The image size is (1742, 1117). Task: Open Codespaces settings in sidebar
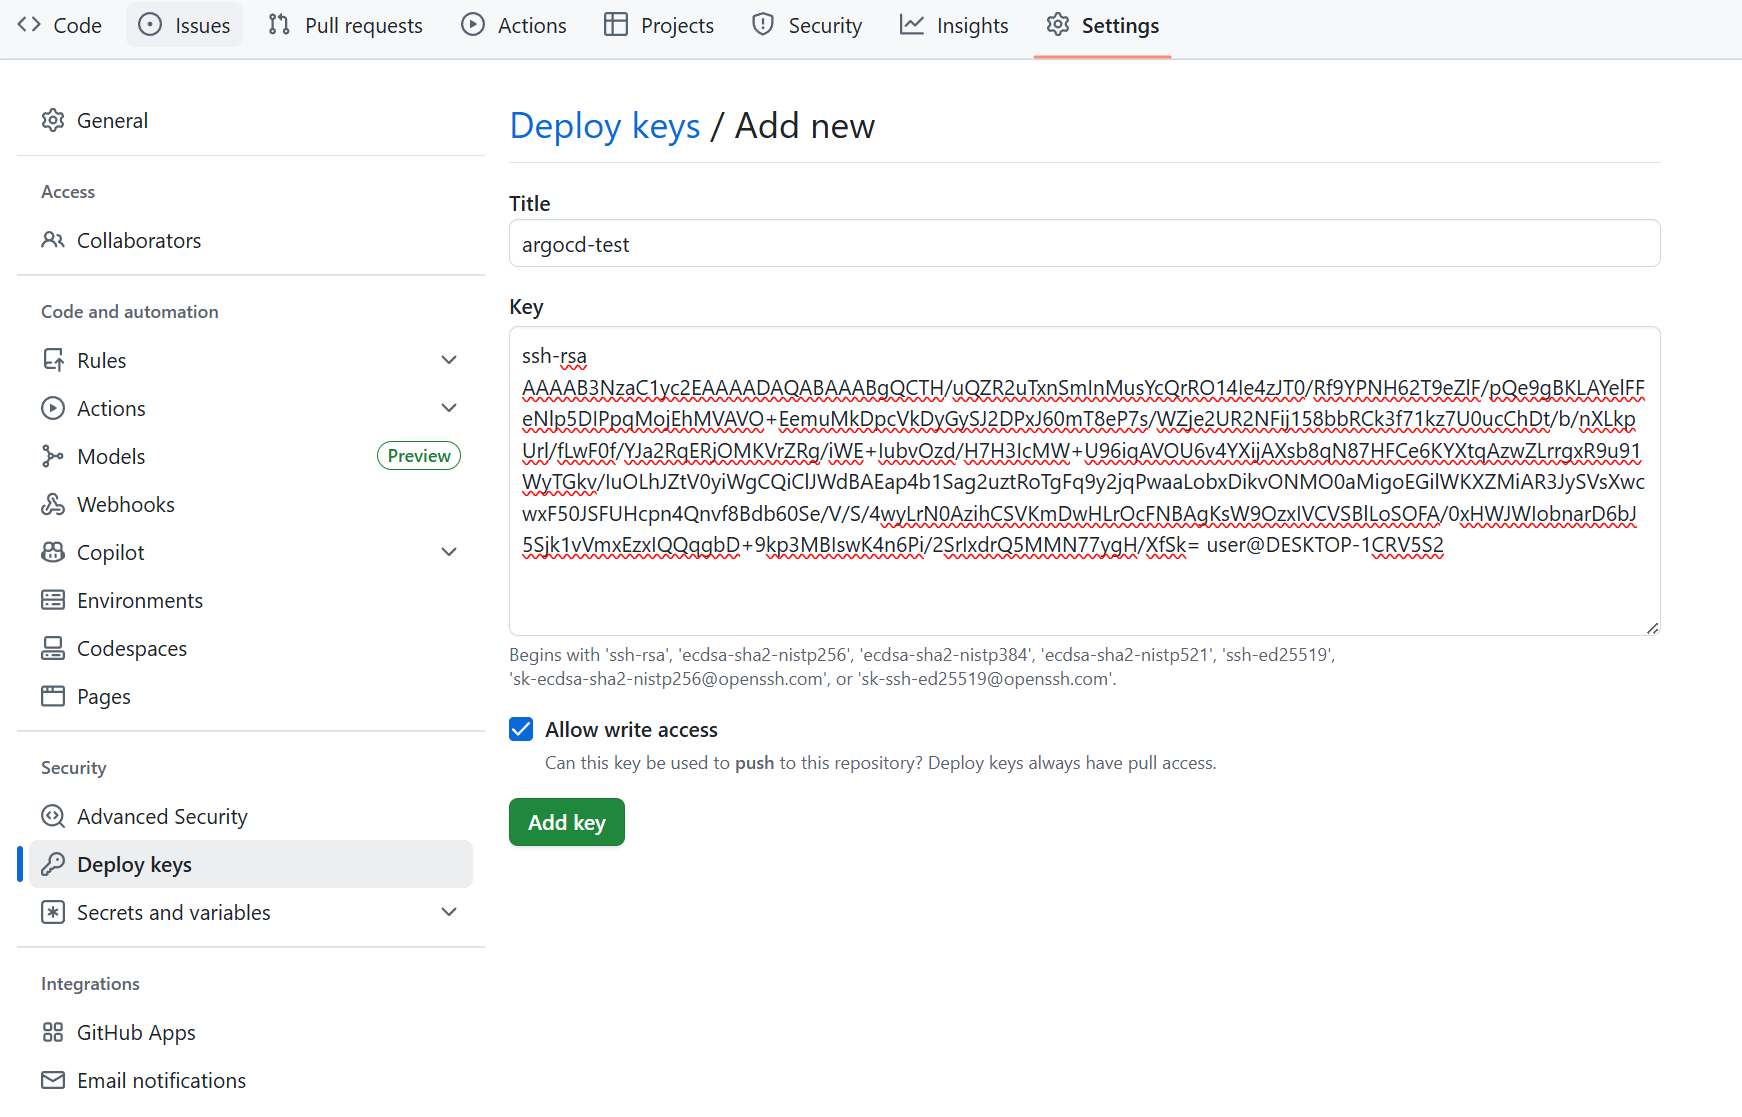tap(251, 649)
